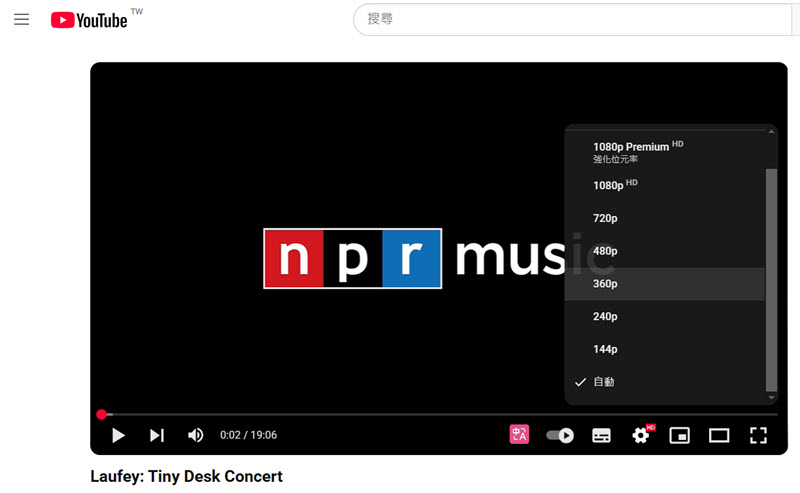This screenshot has width=800, height=493.
Task: Skip to the next video
Action: coord(157,435)
